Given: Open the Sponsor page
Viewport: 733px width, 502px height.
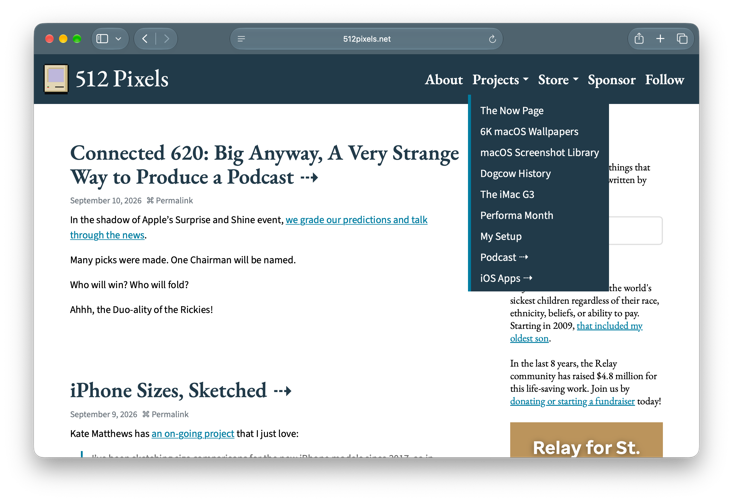Looking at the screenshot, I should point(611,80).
